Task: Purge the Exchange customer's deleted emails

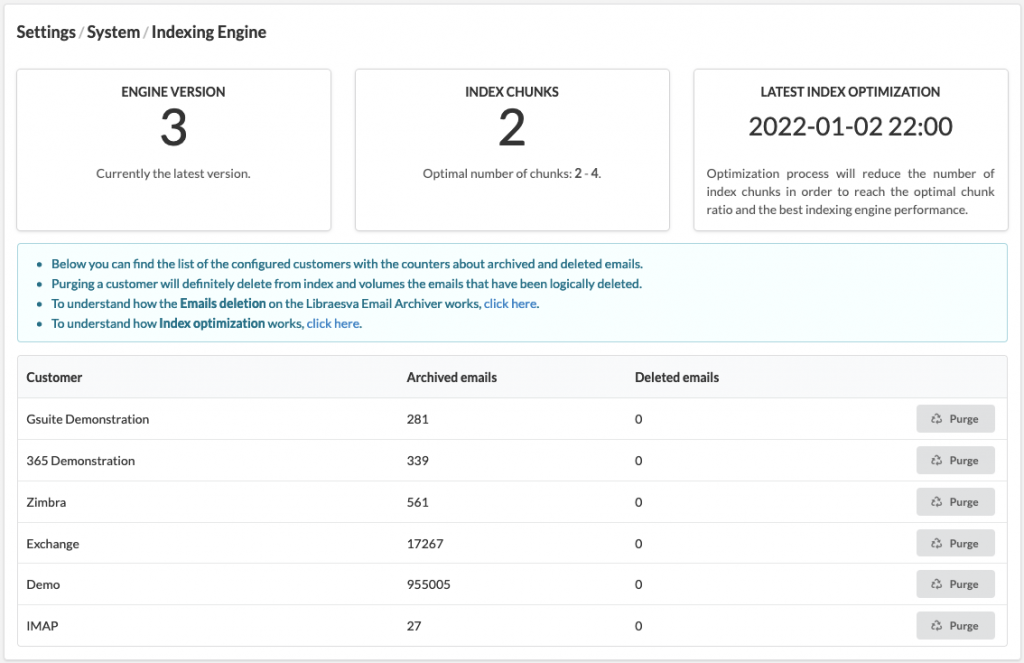Action: [955, 543]
